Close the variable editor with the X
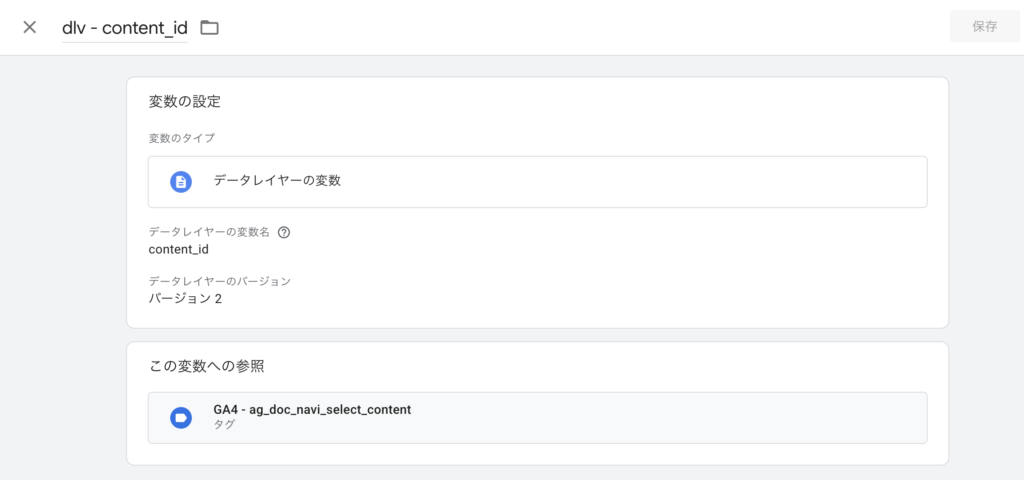 (x=30, y=27)
